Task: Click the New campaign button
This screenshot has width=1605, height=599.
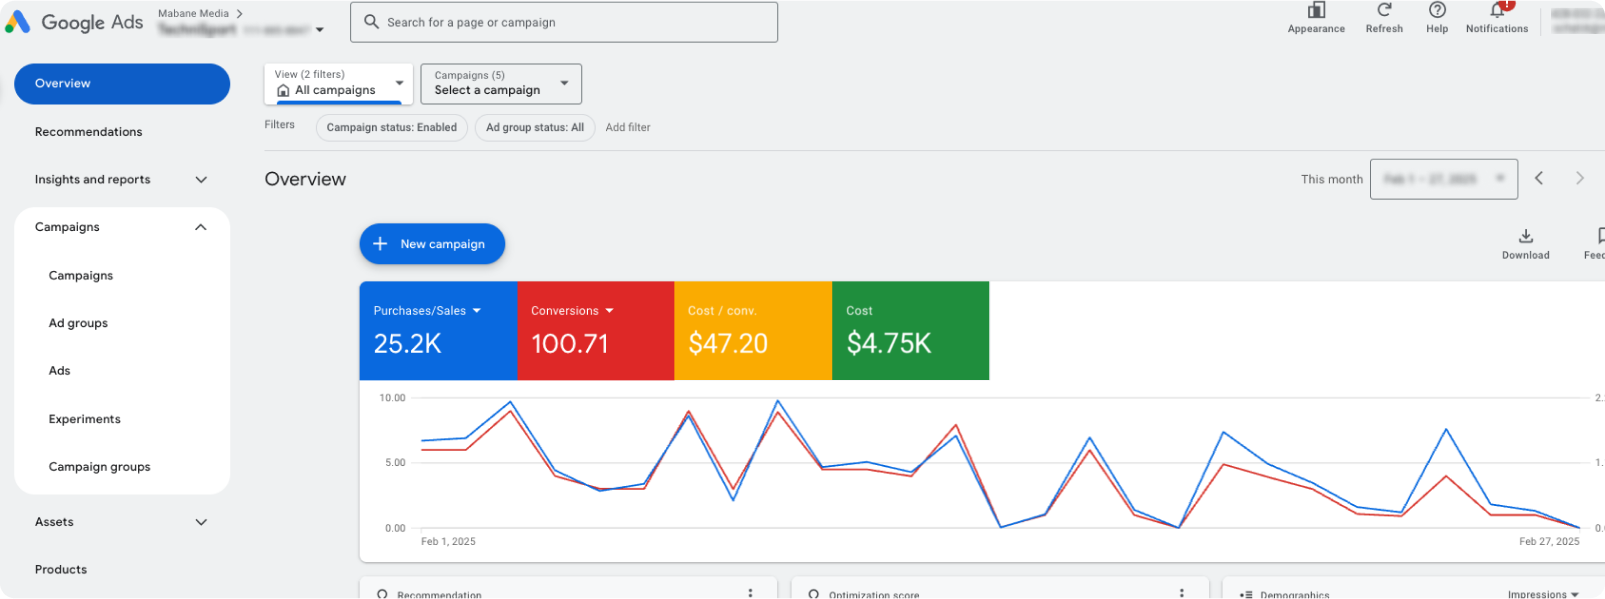Action: coord(432,244)
